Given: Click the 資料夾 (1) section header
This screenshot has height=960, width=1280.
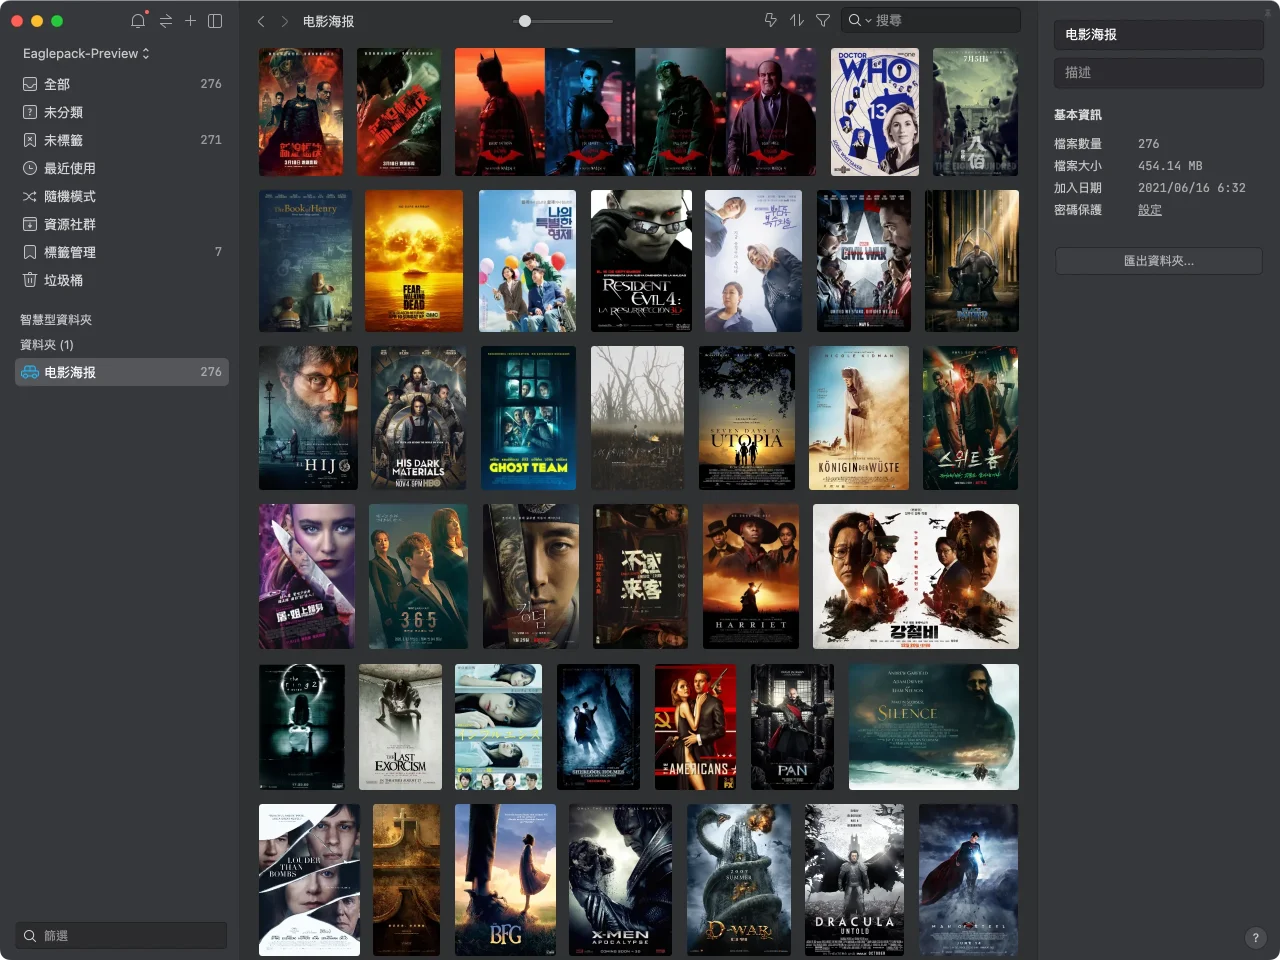Looking at the screenshot, I should (47, 345).
